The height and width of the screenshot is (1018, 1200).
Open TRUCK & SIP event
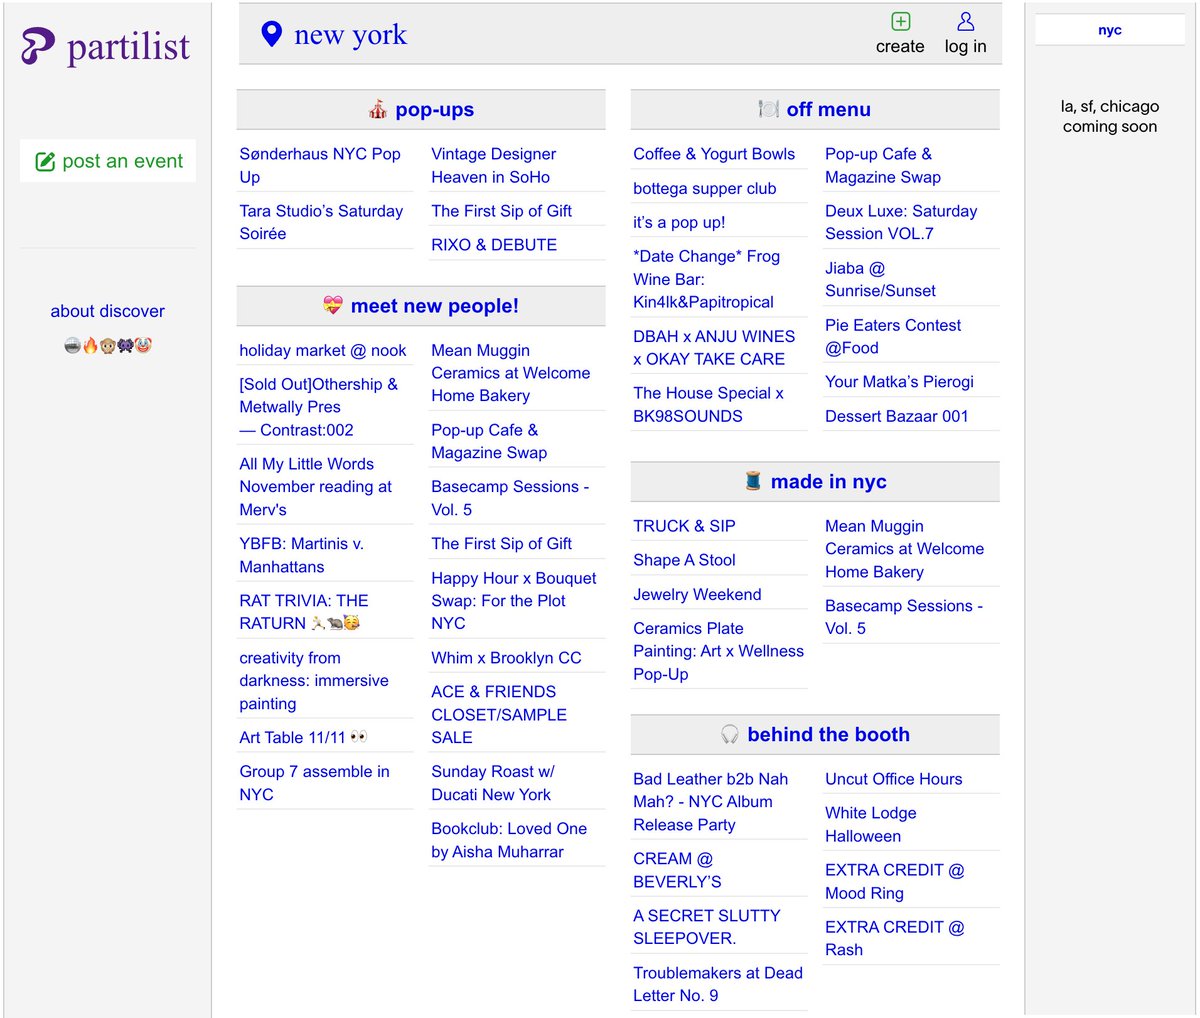tap(684, 526)
